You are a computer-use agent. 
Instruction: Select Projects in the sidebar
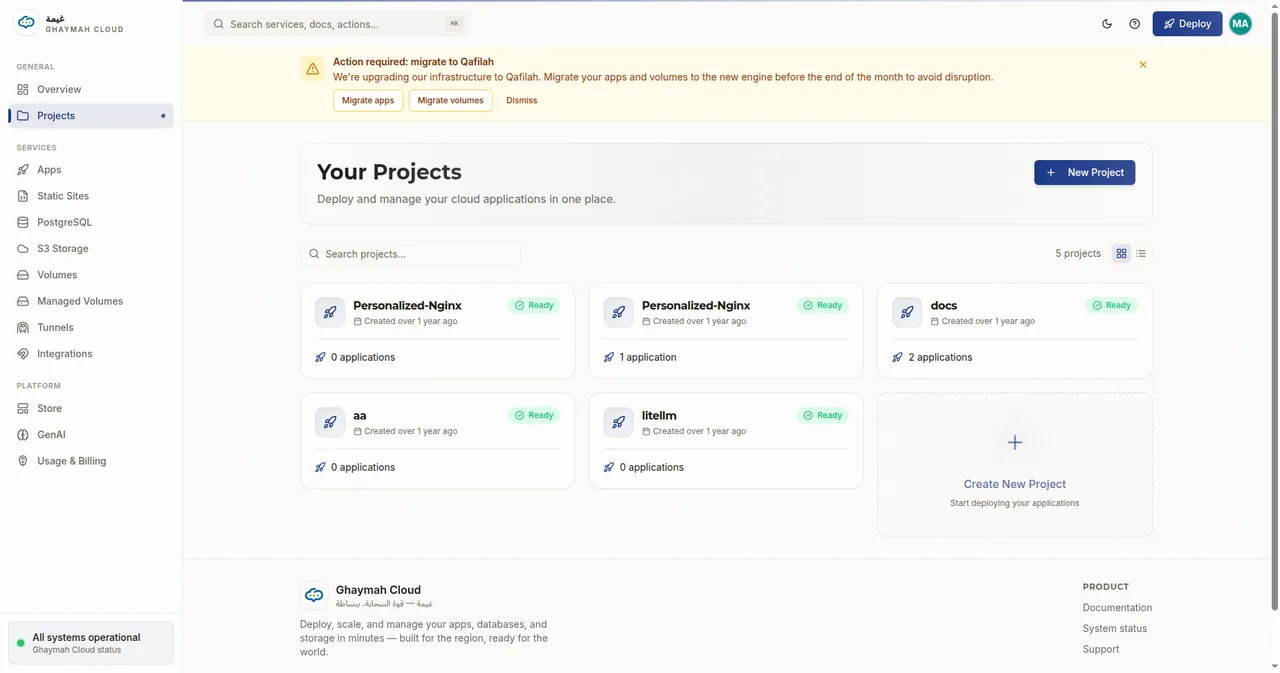(91, 116)
